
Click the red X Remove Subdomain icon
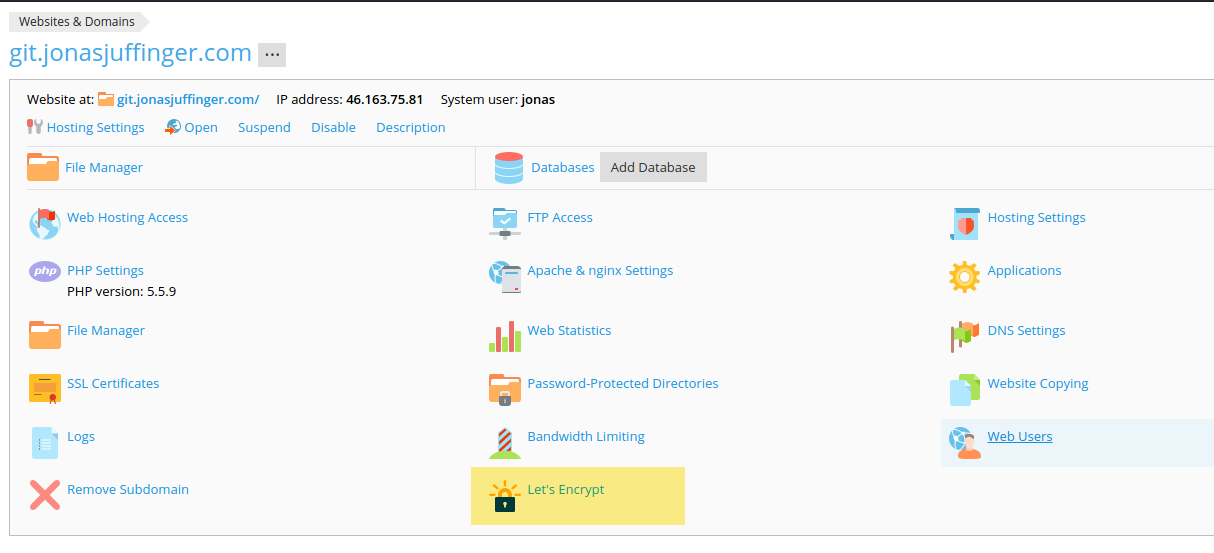(45, 495)
